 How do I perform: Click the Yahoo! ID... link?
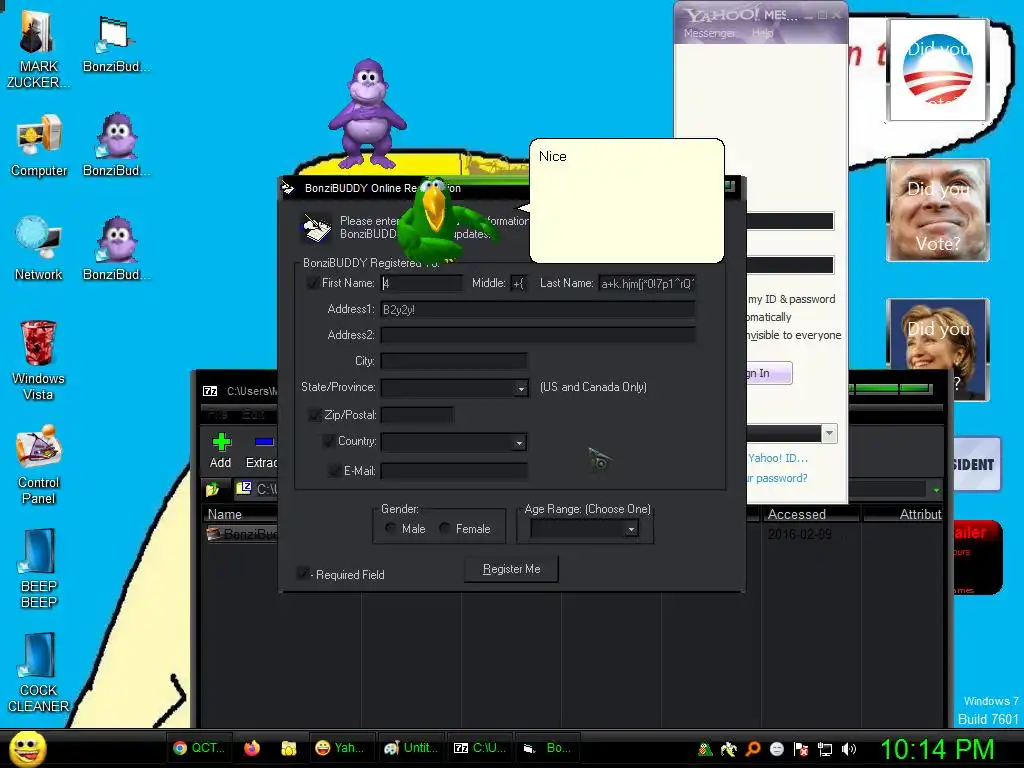778,458
